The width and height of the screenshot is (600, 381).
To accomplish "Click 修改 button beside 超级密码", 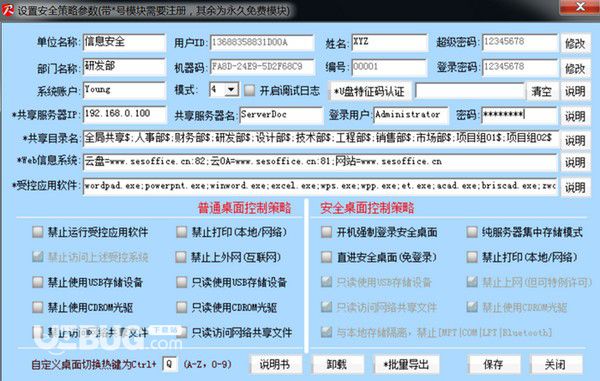I will coord(575,43).
